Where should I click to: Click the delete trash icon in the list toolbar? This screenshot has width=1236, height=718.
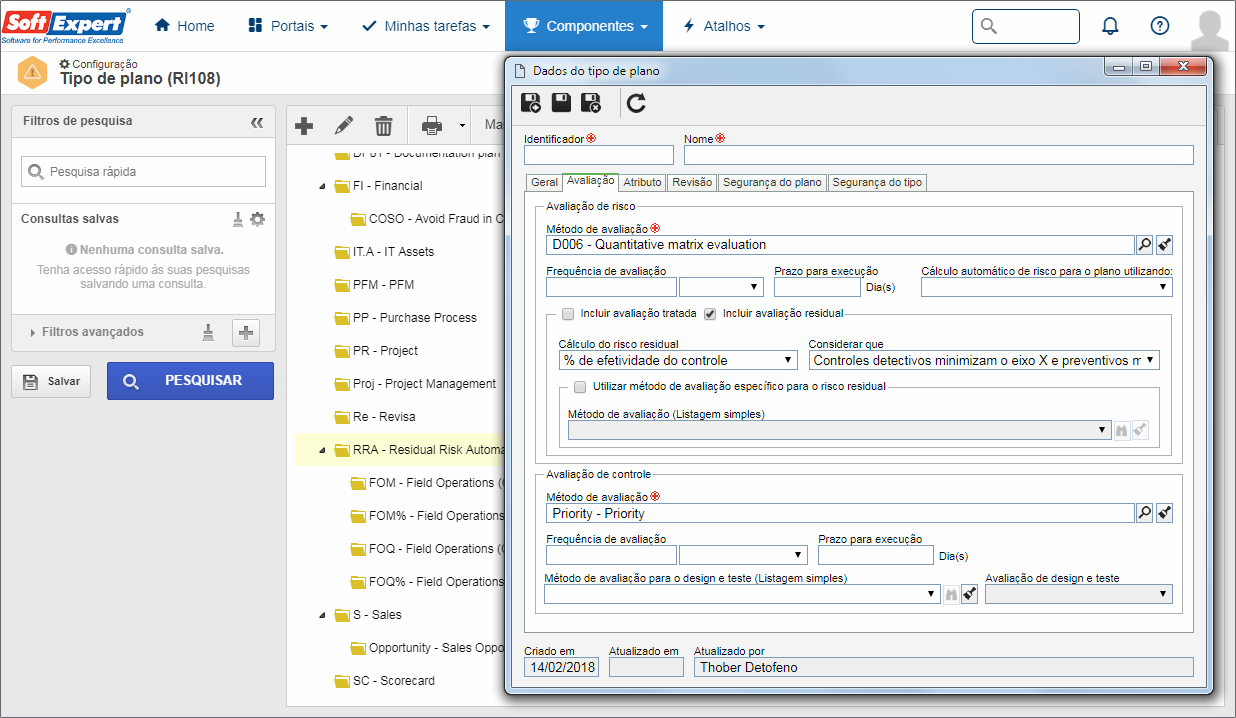click(x=384, y=125)
